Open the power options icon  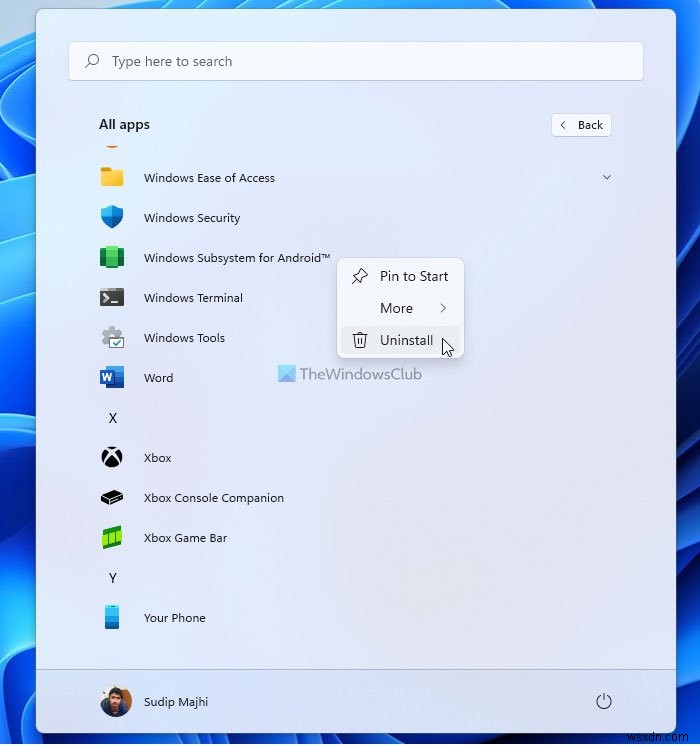[x=604, y=702]
